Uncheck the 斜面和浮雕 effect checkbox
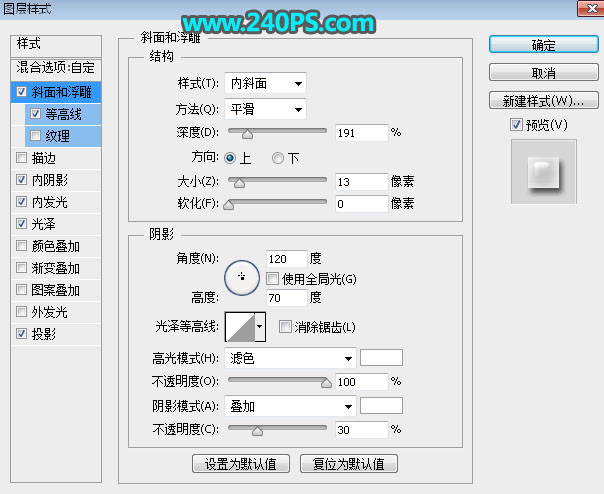The image size is (604, 494). 22,92
